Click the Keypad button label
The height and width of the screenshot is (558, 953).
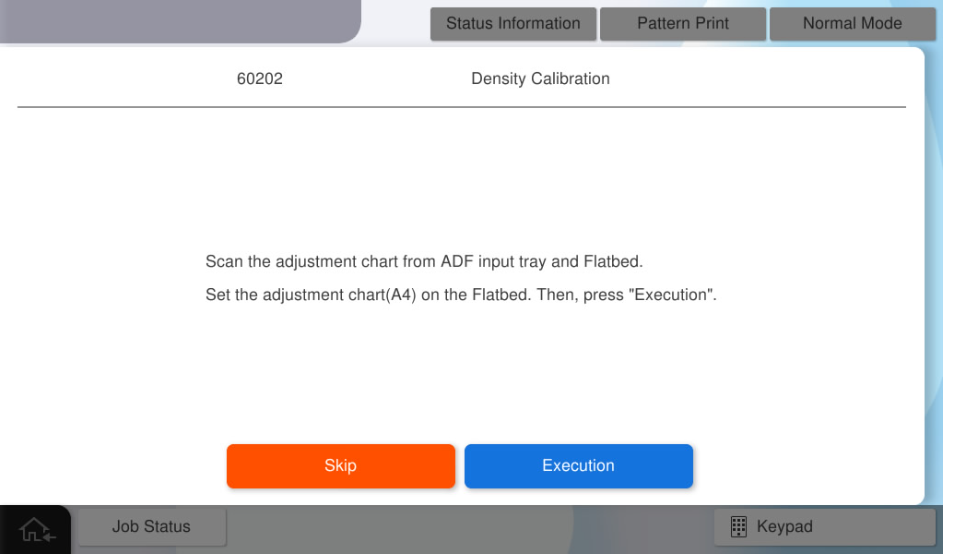click(x=785, y=526)
